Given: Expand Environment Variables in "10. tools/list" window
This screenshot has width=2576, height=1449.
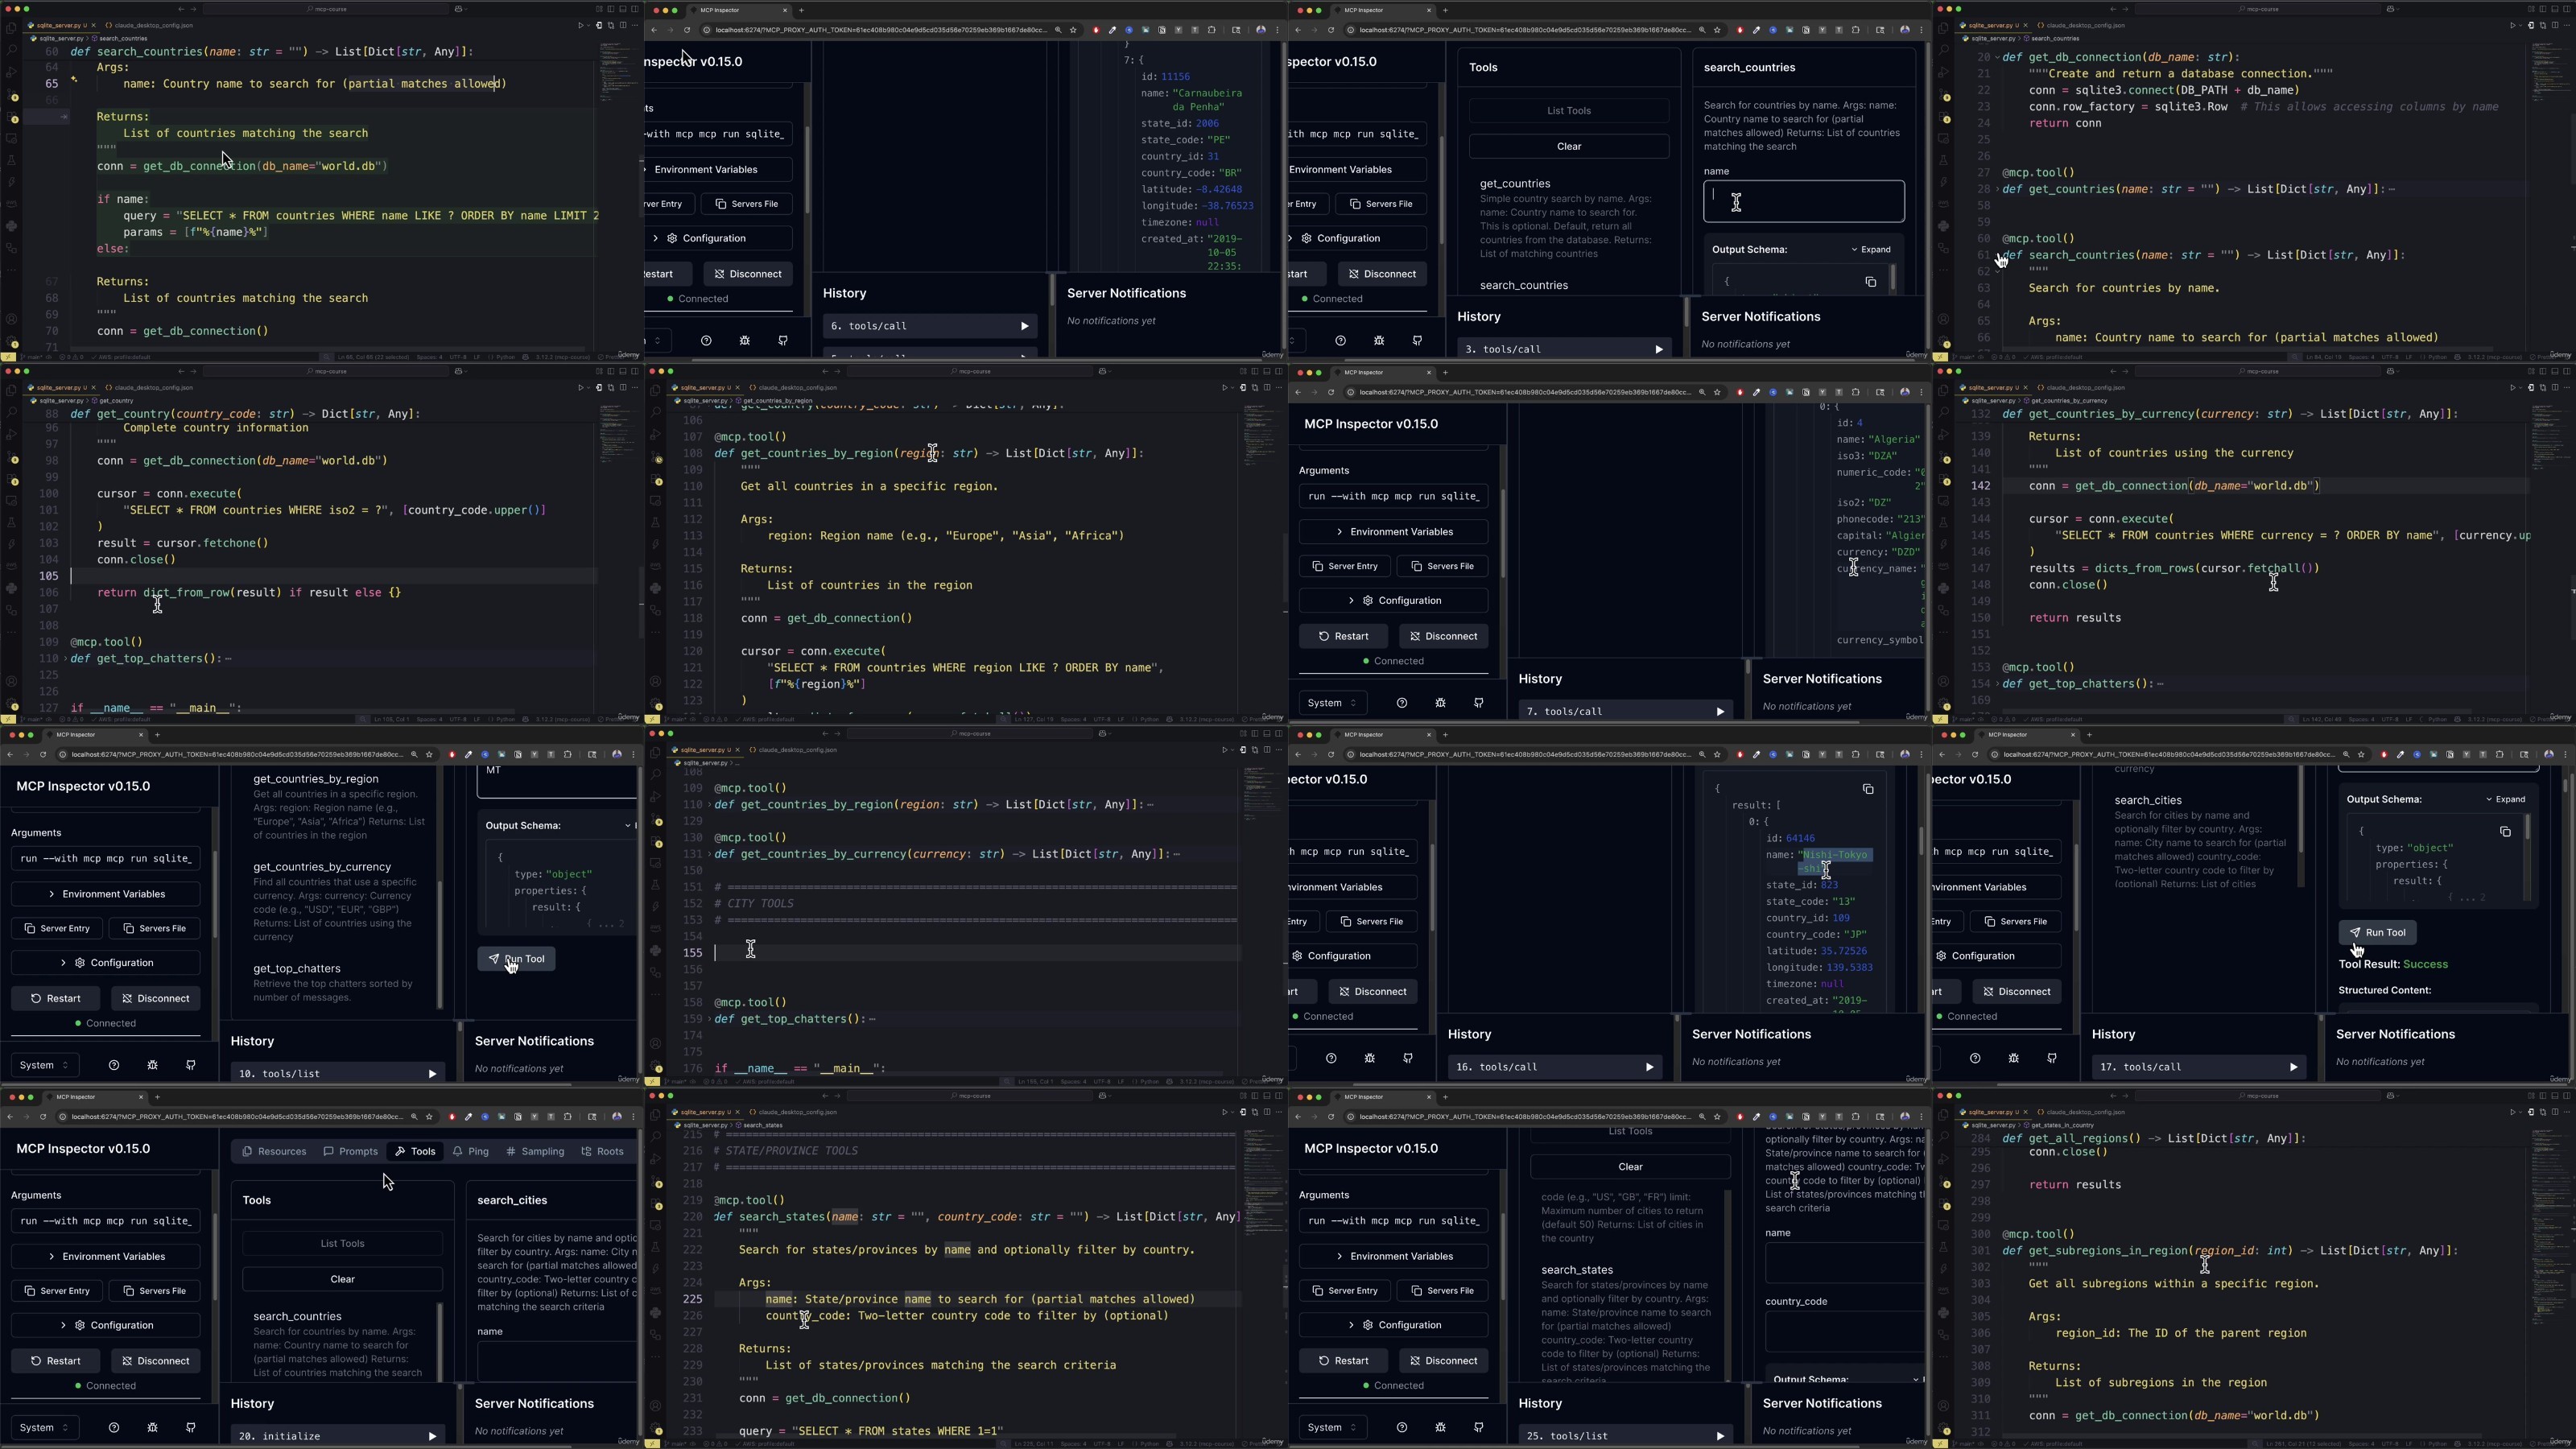Looking at the screenshot, I should coord(105,894).
